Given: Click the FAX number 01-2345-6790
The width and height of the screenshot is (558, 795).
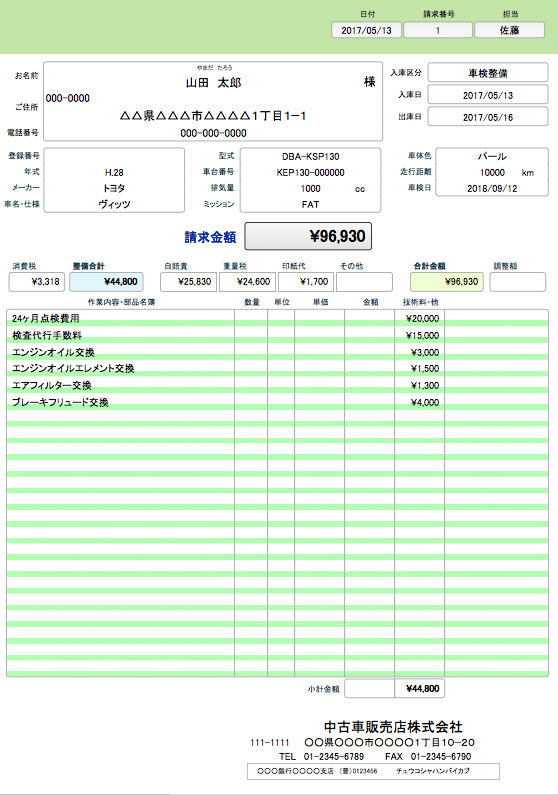Looking at the screenshot, I should [441, 756].
